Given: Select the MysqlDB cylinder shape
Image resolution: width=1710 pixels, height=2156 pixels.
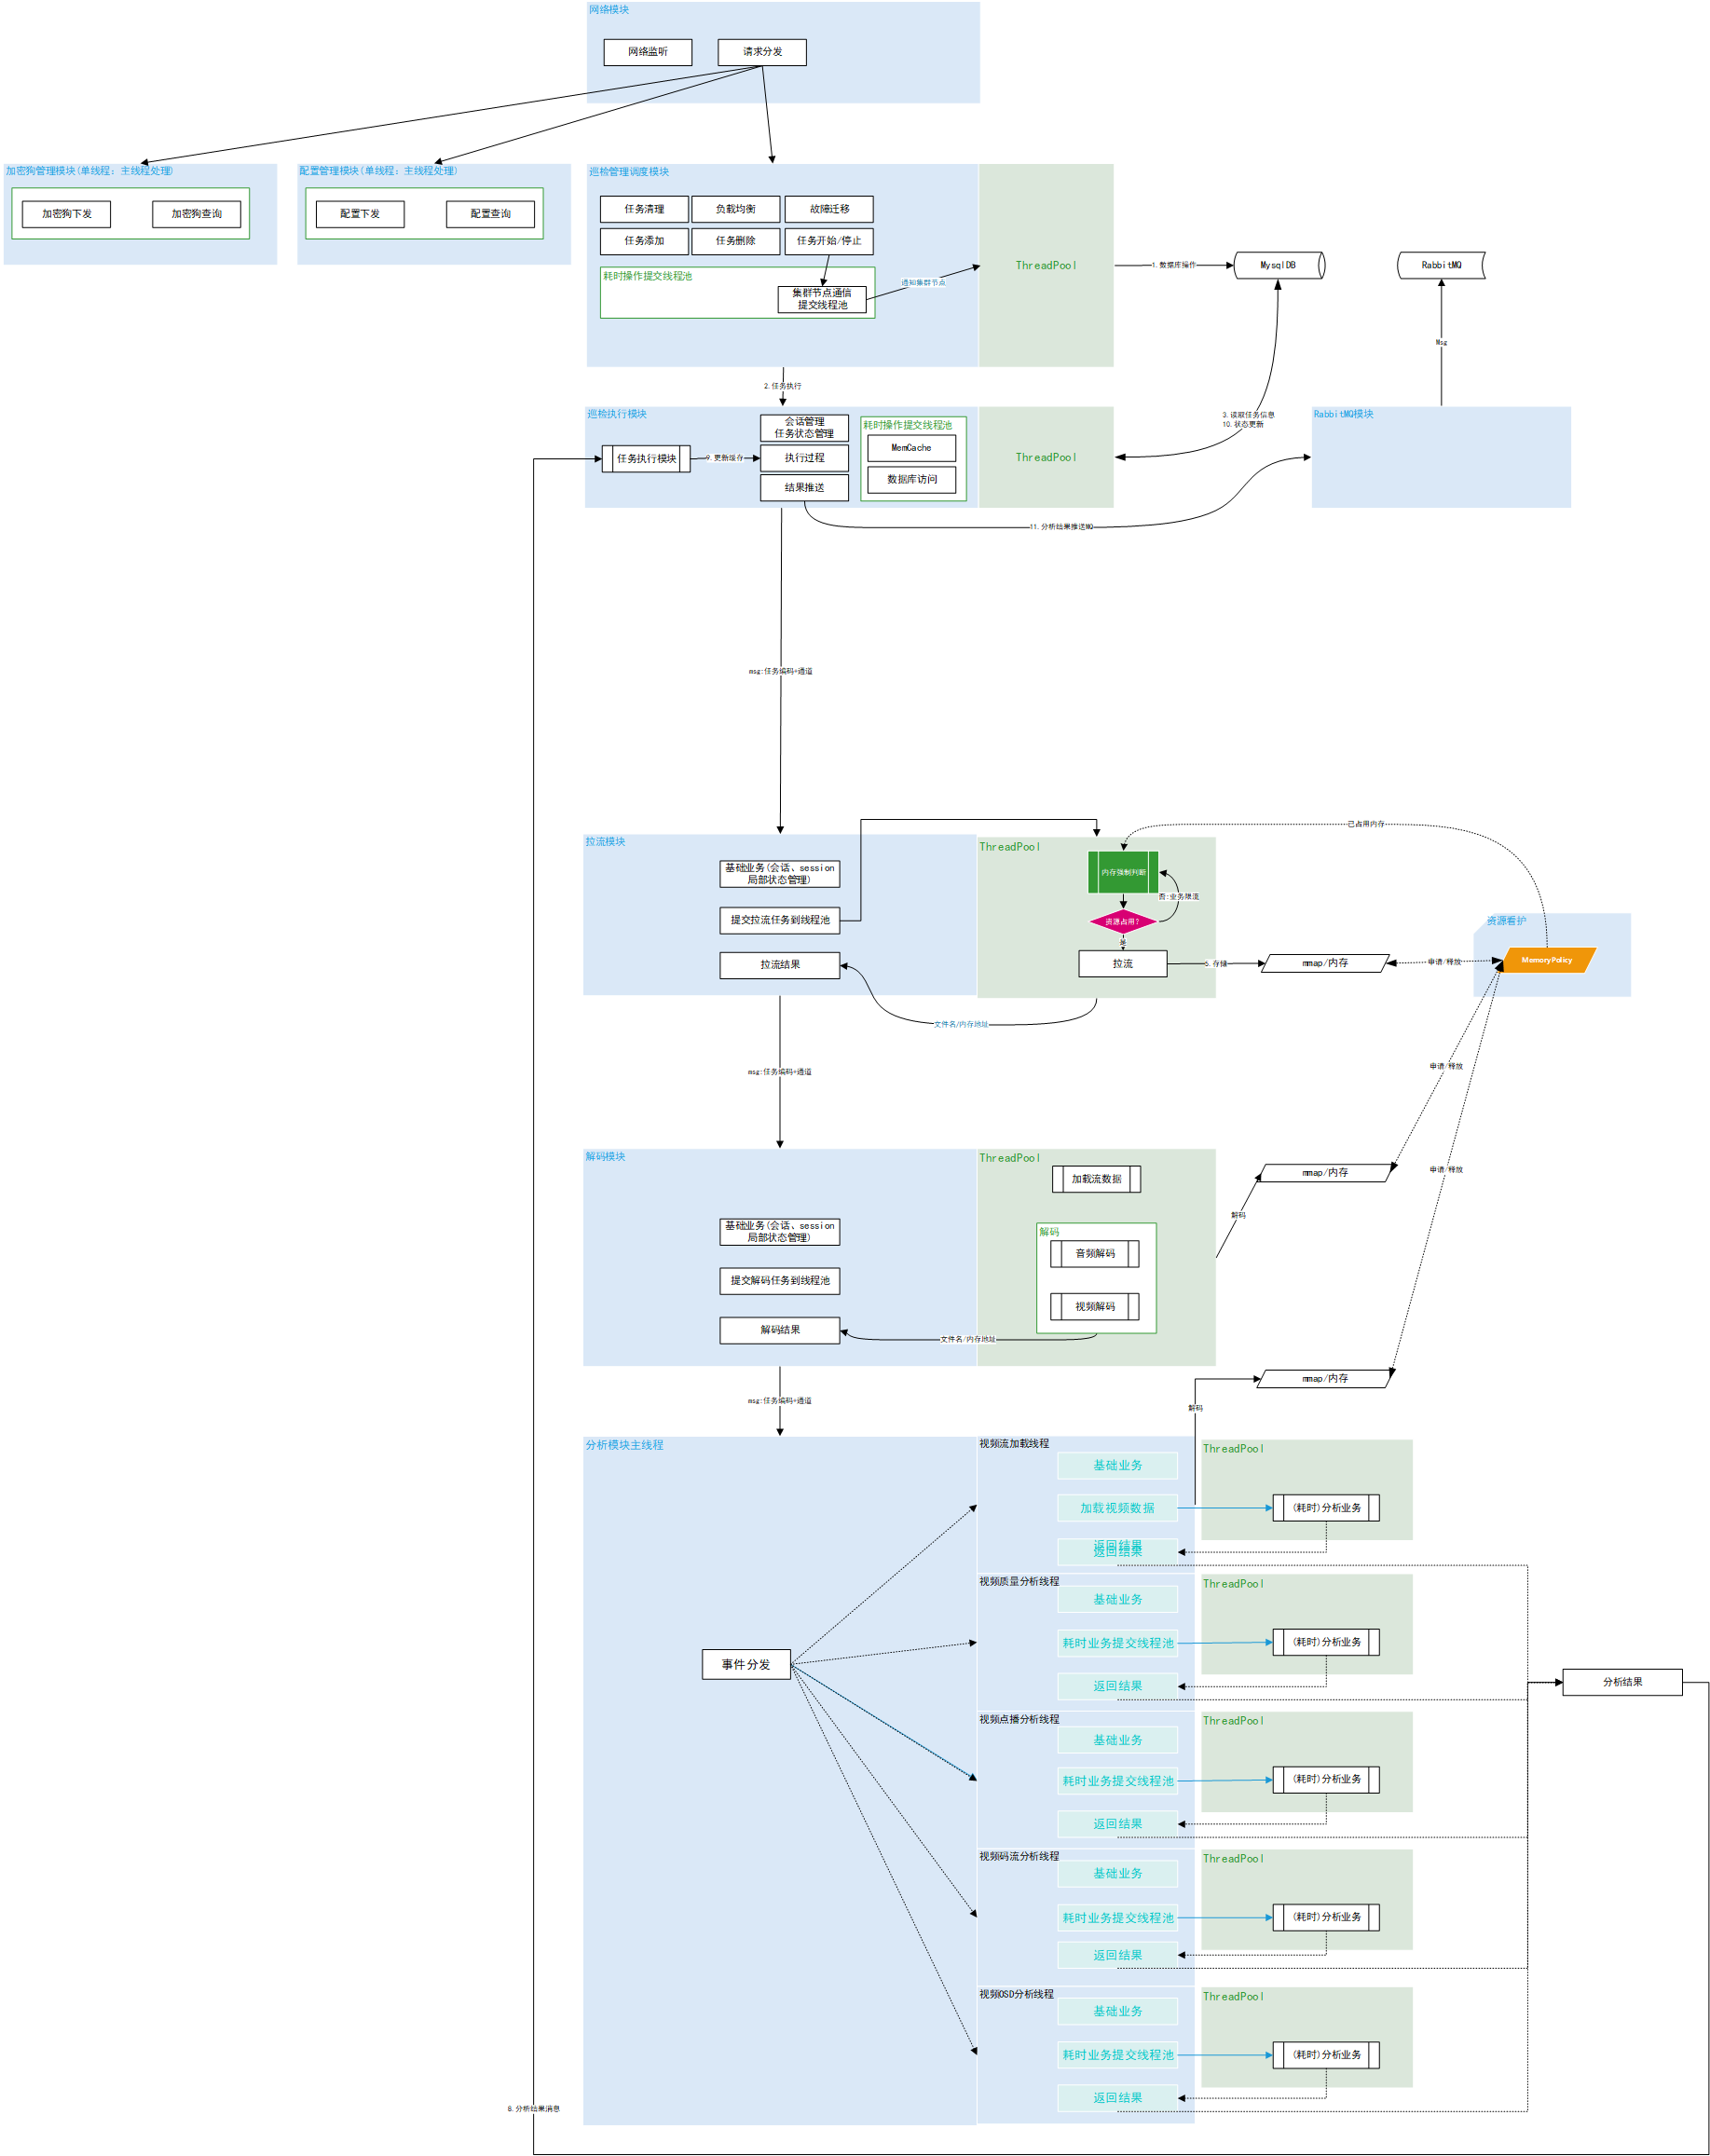Looking at the screenshot, I should coord(1278,265).
